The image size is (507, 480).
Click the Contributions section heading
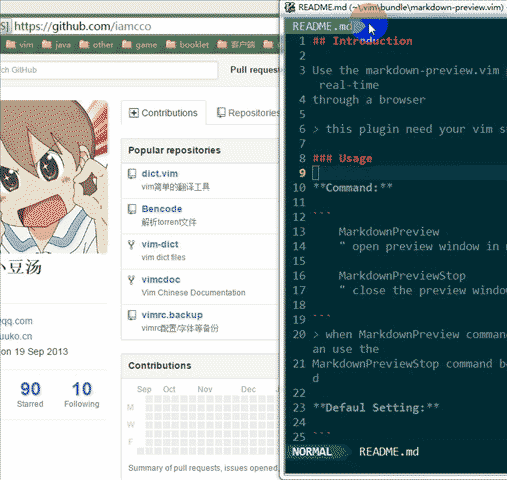[160, 366]
